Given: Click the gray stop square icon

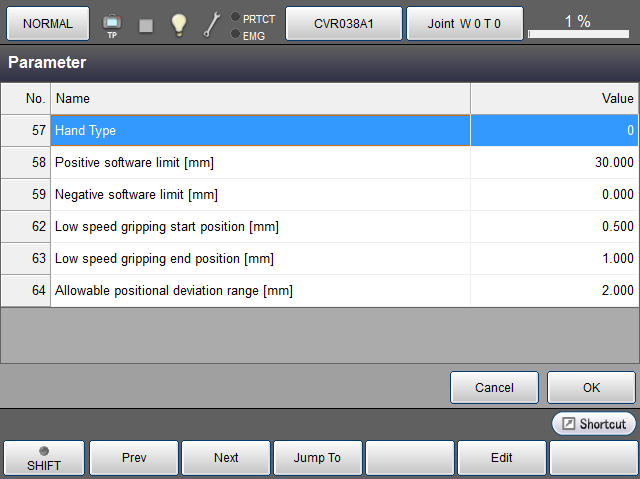Looking at the screenshot, I should 146,24.
